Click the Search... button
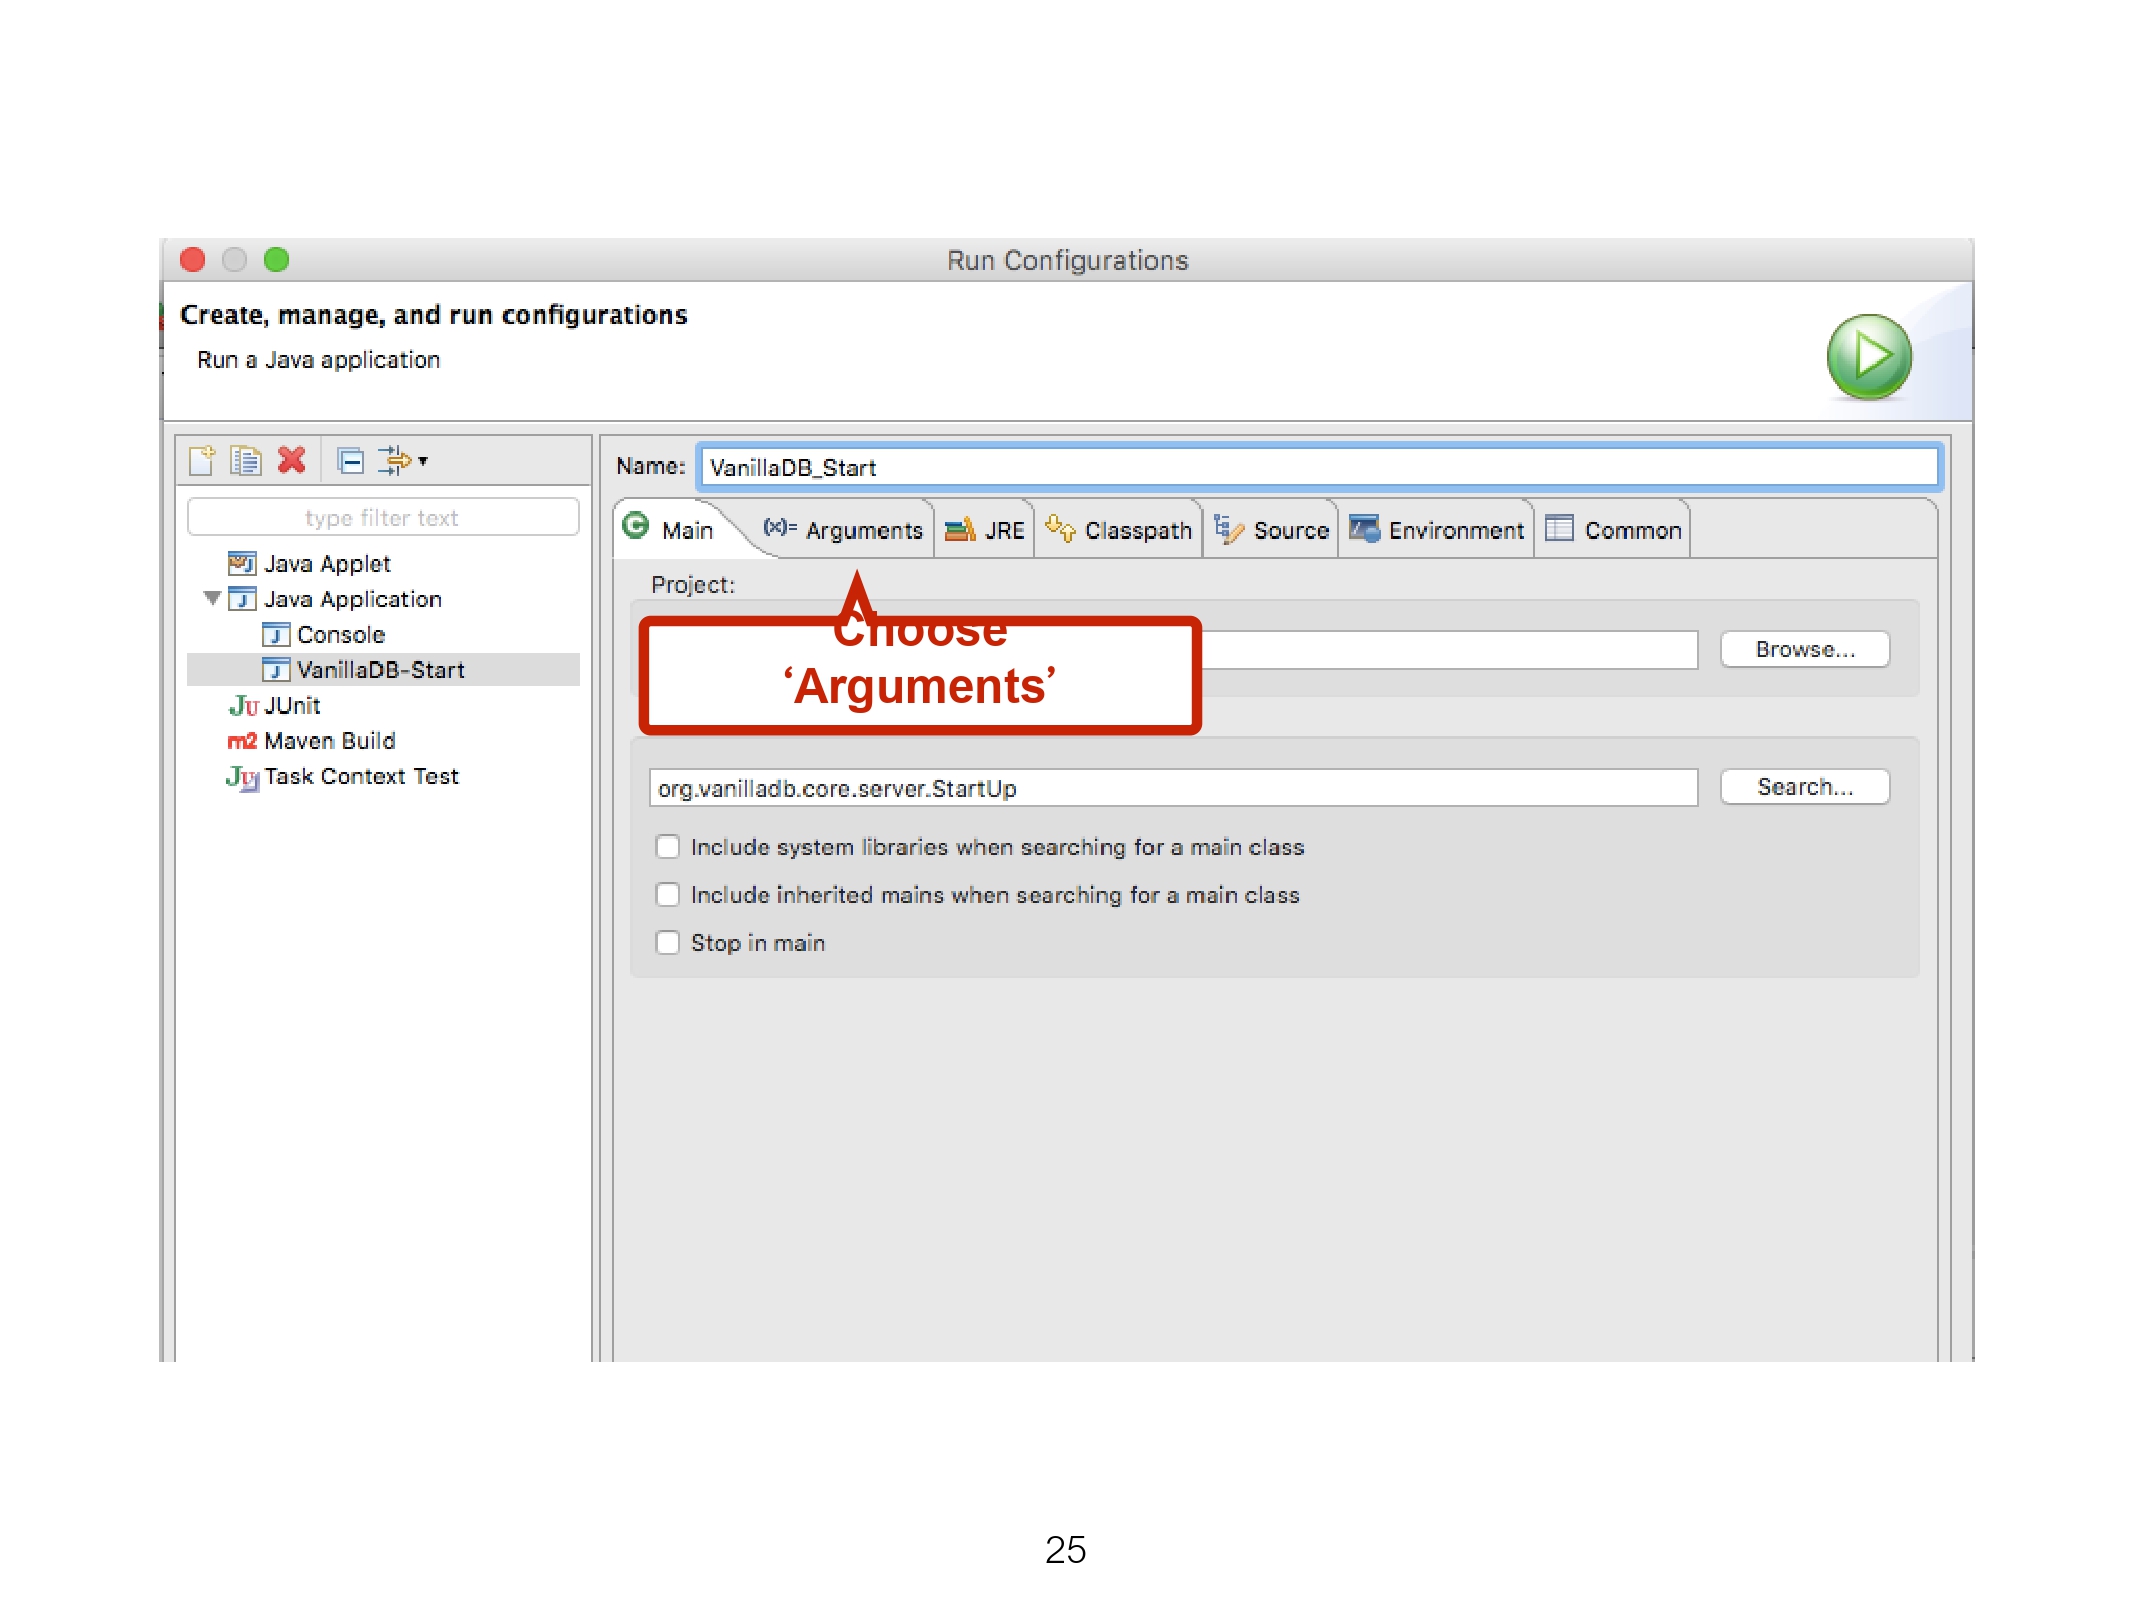 (1804, 787)
